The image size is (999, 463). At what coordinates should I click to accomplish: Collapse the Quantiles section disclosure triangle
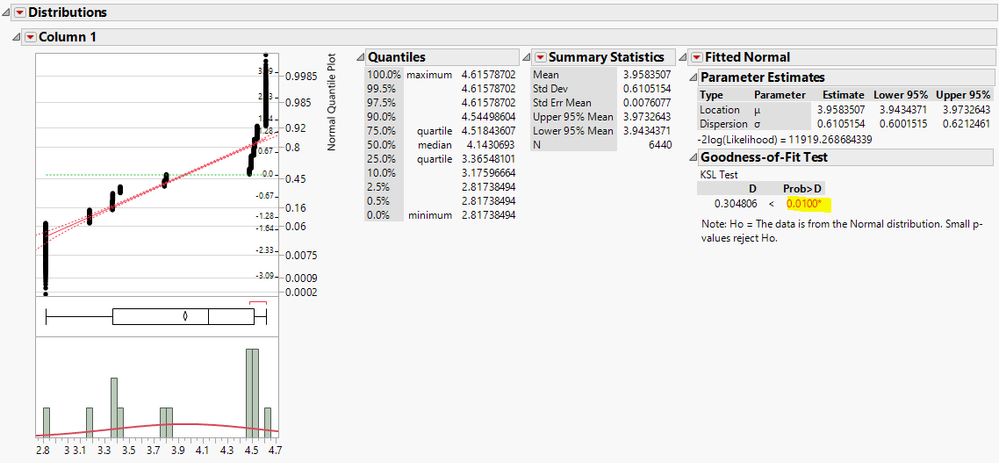click(360, 57)
